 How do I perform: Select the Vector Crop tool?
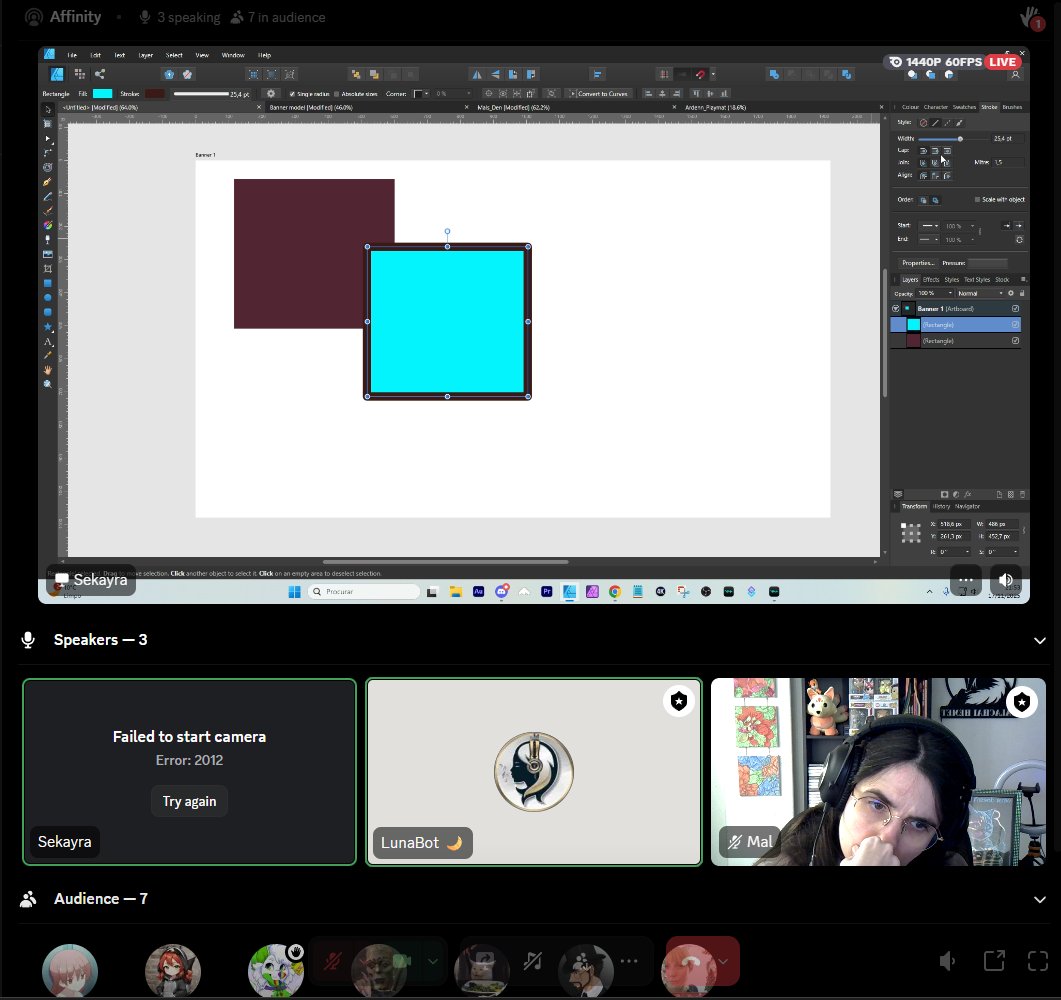coord(47,269)
